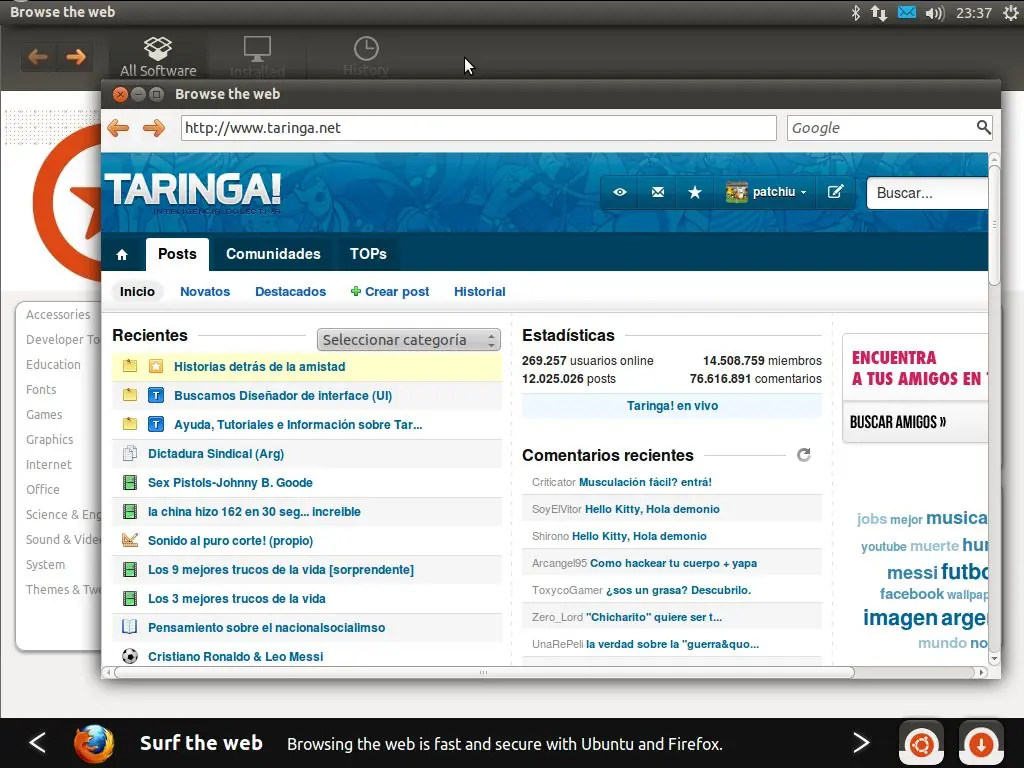Select Fonts category in Software Center
1024x768 pixels.
click(x=41, y=389)
